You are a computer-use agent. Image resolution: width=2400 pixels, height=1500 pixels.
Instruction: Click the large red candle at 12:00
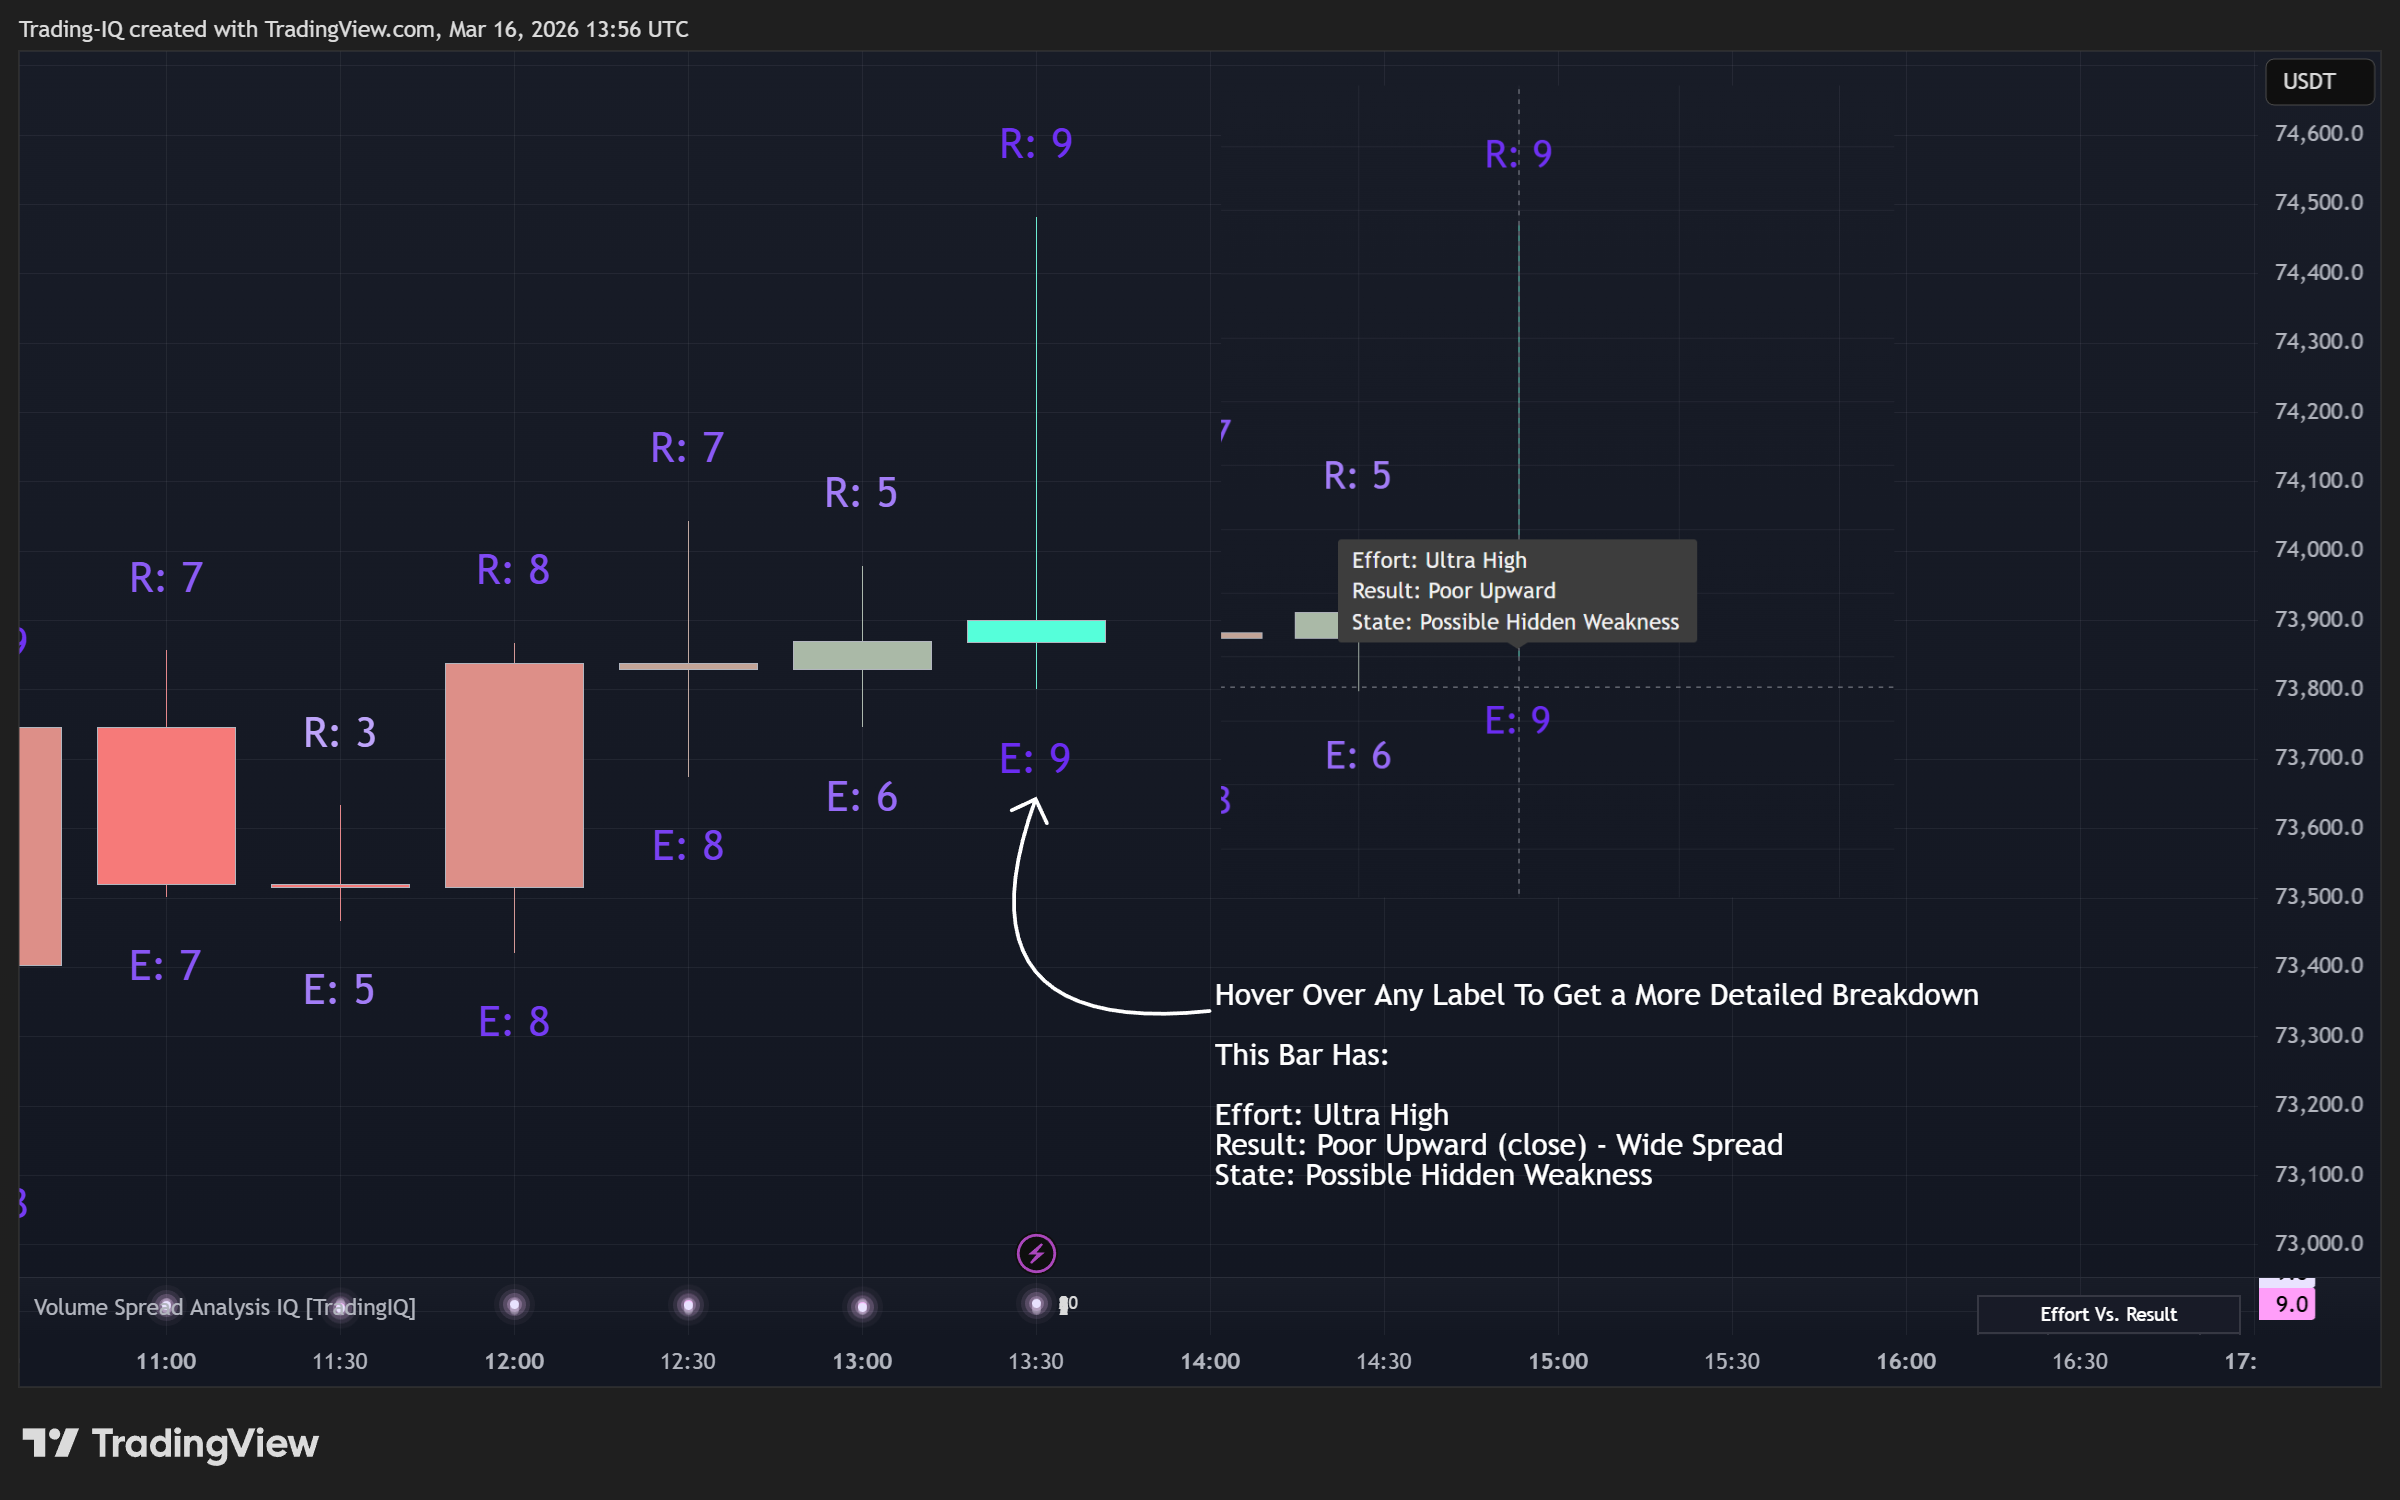tap(514, 775)
